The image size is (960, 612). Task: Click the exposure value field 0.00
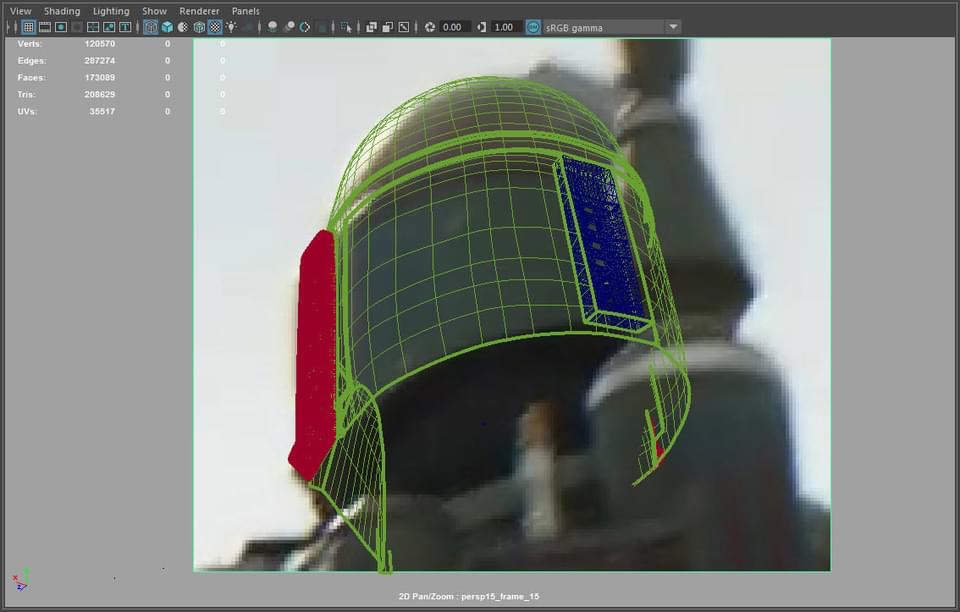click(454, 27)
